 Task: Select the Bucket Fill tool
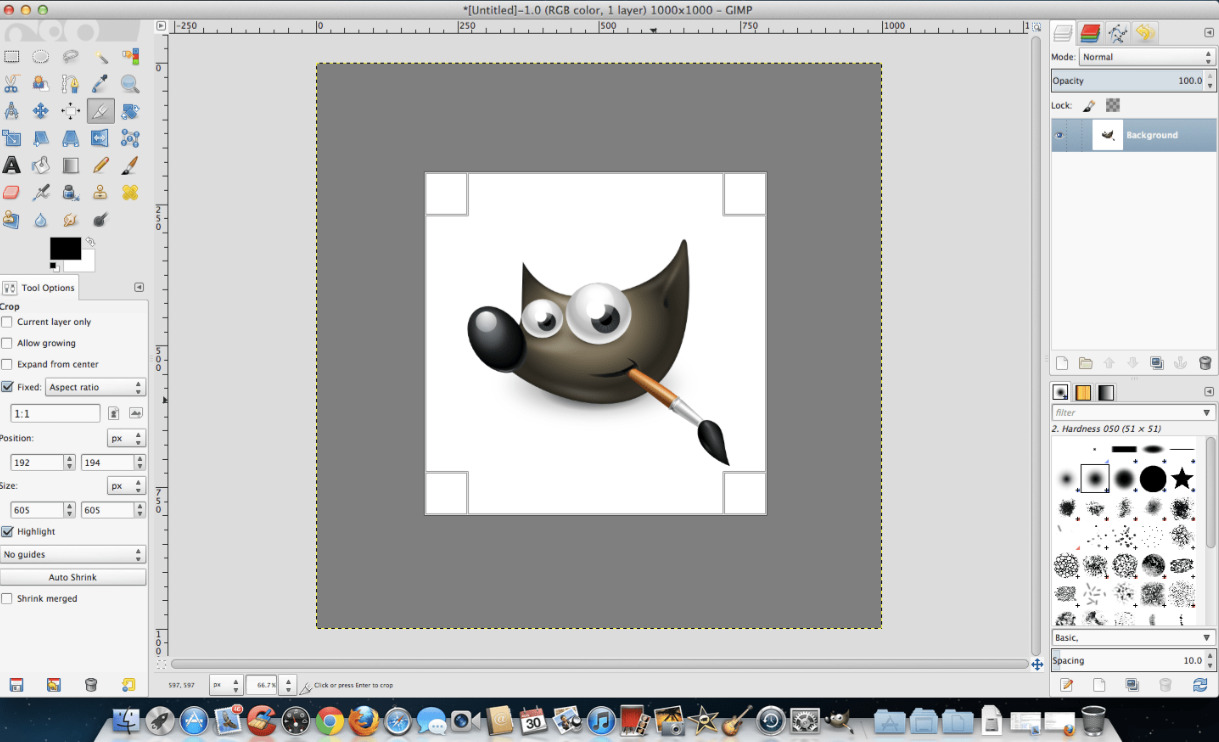coord(41,165)
